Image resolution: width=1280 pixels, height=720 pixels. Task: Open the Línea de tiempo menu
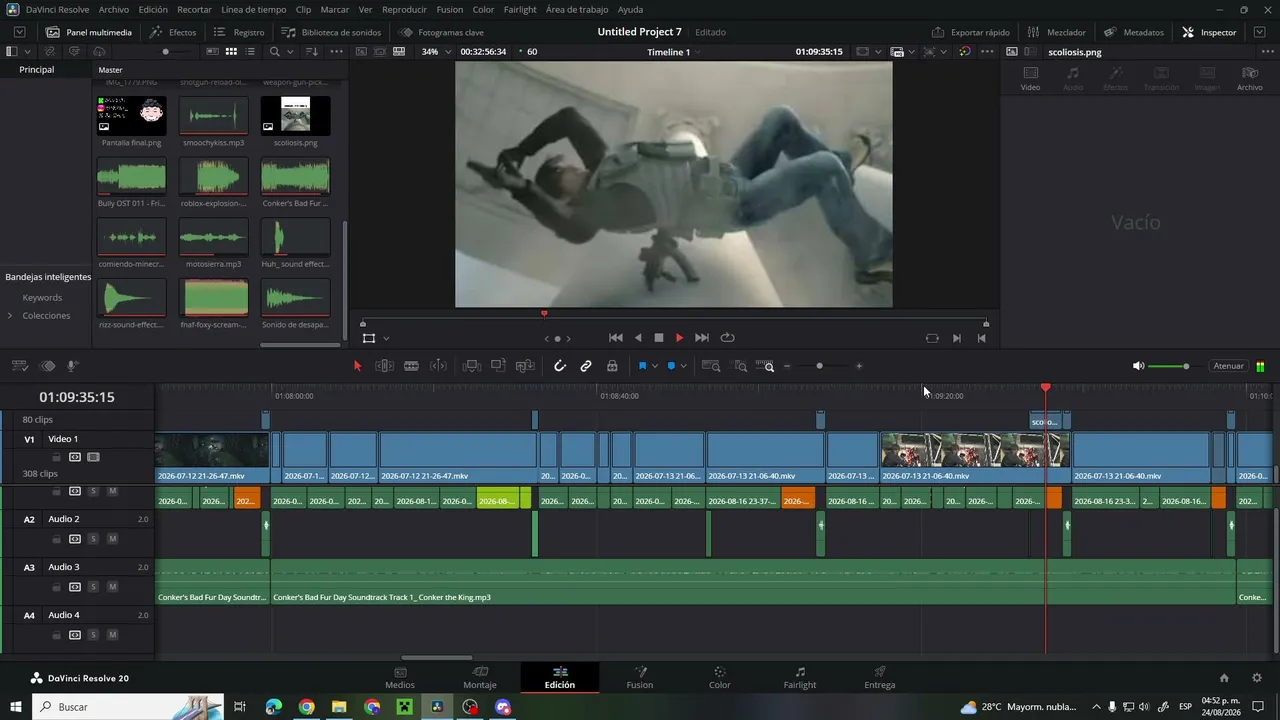tap(253, 9)
